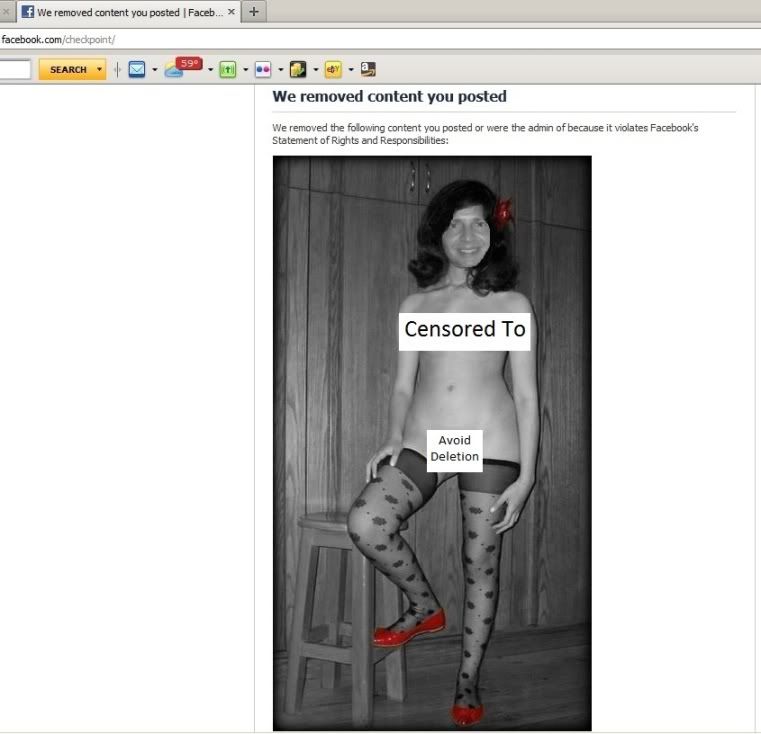Image resolution: width=761 pixels, height=734 pixels.
Task: Expand the dropdown next to Flickr icon
Action: tap(281, 70)
